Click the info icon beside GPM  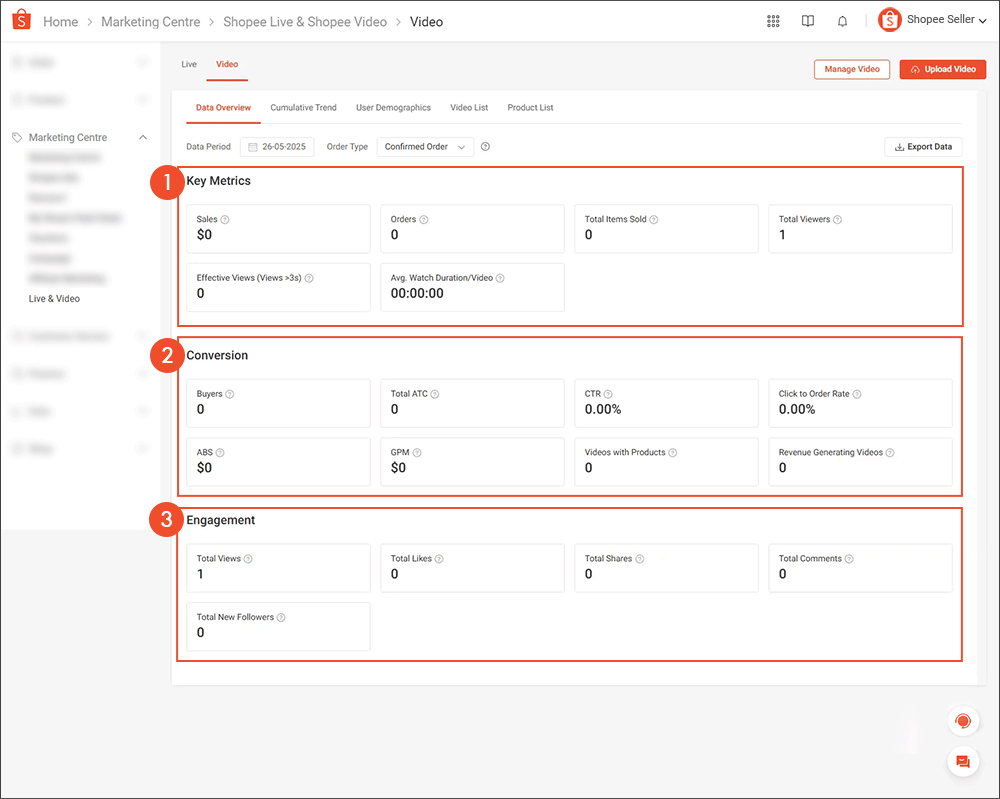(x=417, y=453)
